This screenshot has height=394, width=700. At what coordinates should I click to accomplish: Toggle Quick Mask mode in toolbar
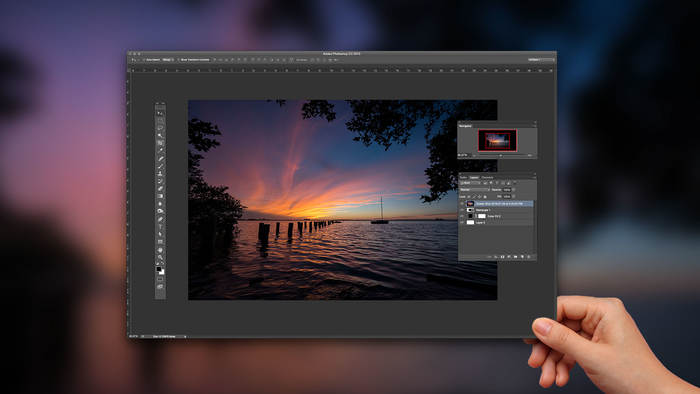point(160,279)
